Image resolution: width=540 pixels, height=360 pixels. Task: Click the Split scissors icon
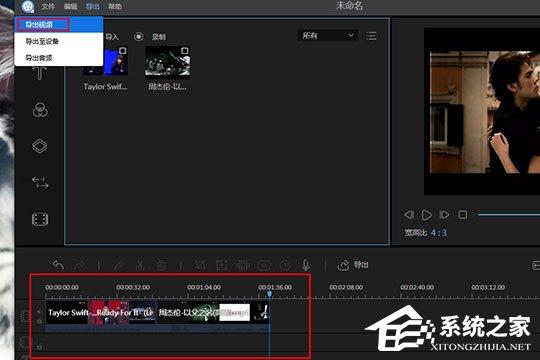(139, 265)
